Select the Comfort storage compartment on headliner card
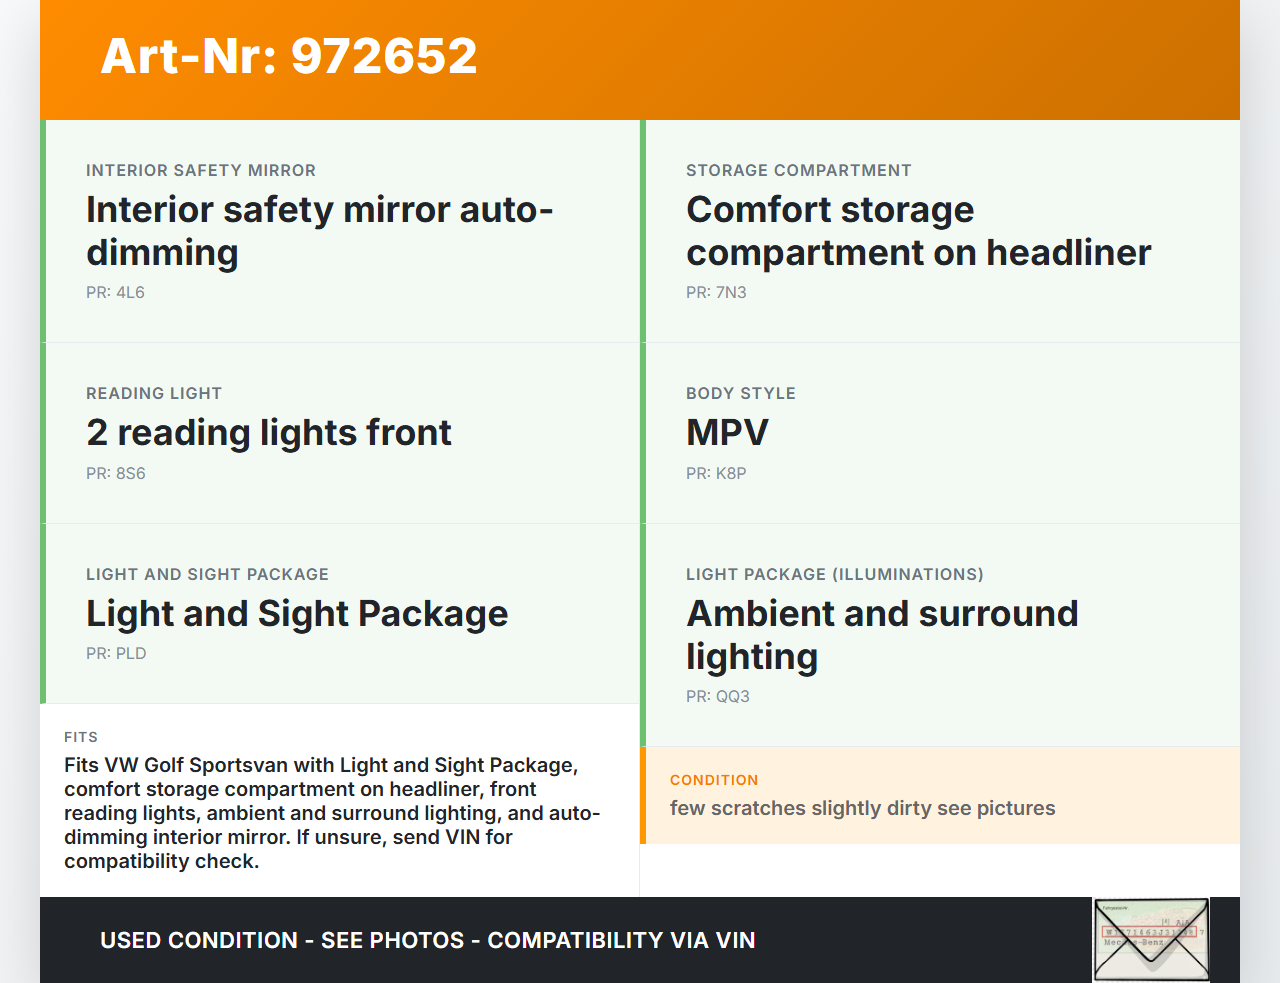1280x983 pixels. point(940,231)
